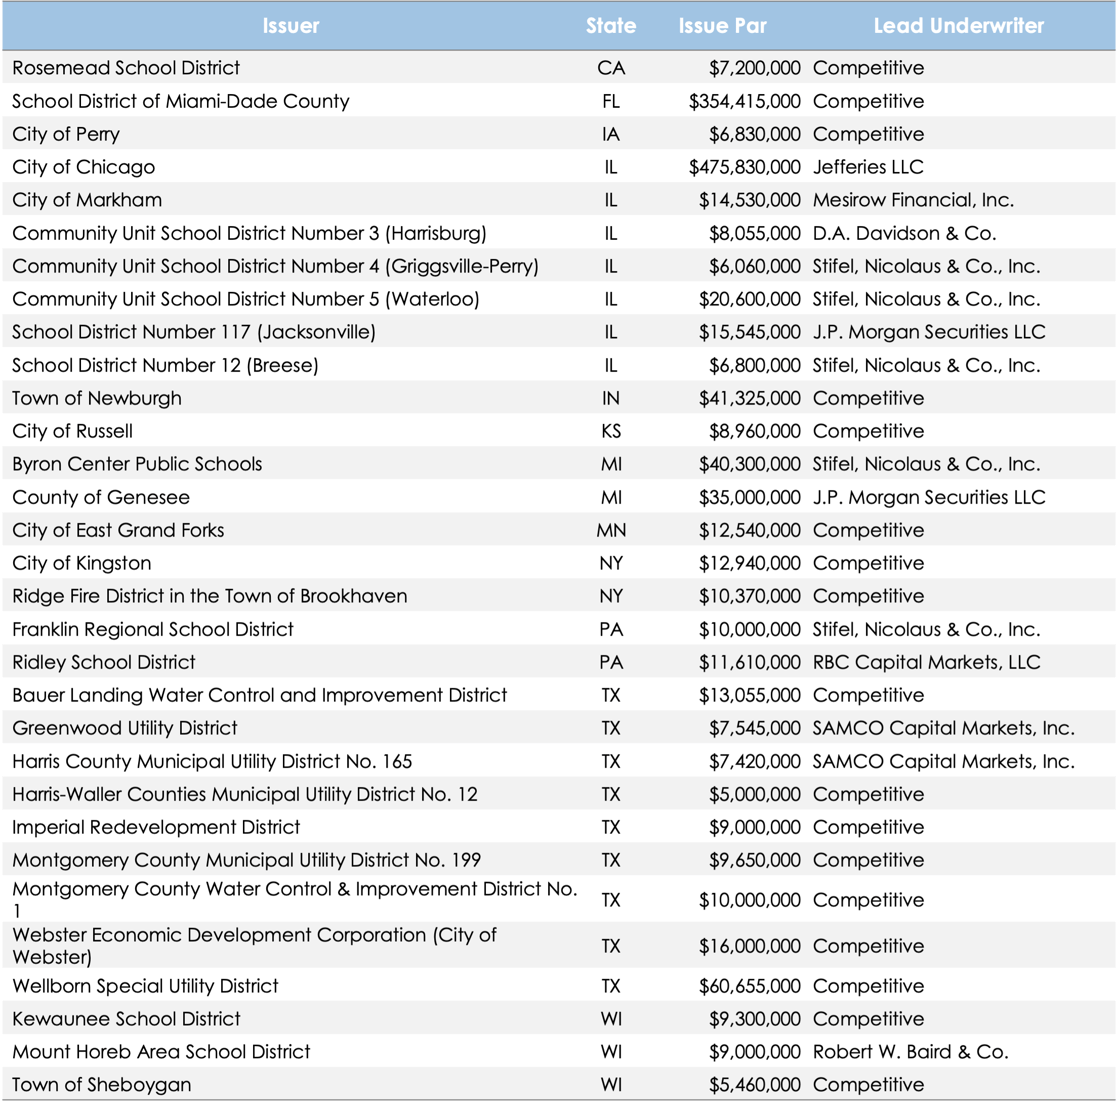This screenshot has width=1120, height=1110.
Task: Select the Jefferies LLC underwriter cell
Action: 868,167
